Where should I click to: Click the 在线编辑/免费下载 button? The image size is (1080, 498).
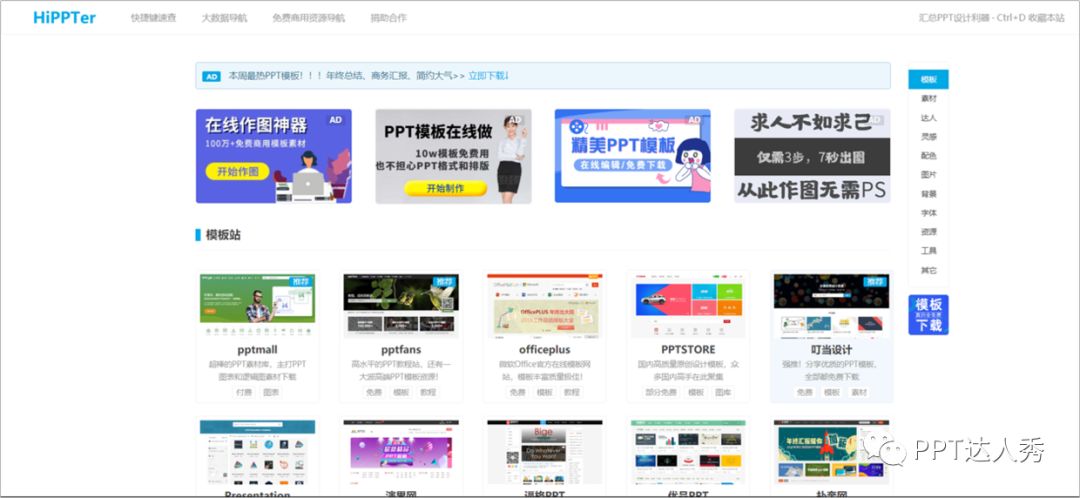[623, 165]
